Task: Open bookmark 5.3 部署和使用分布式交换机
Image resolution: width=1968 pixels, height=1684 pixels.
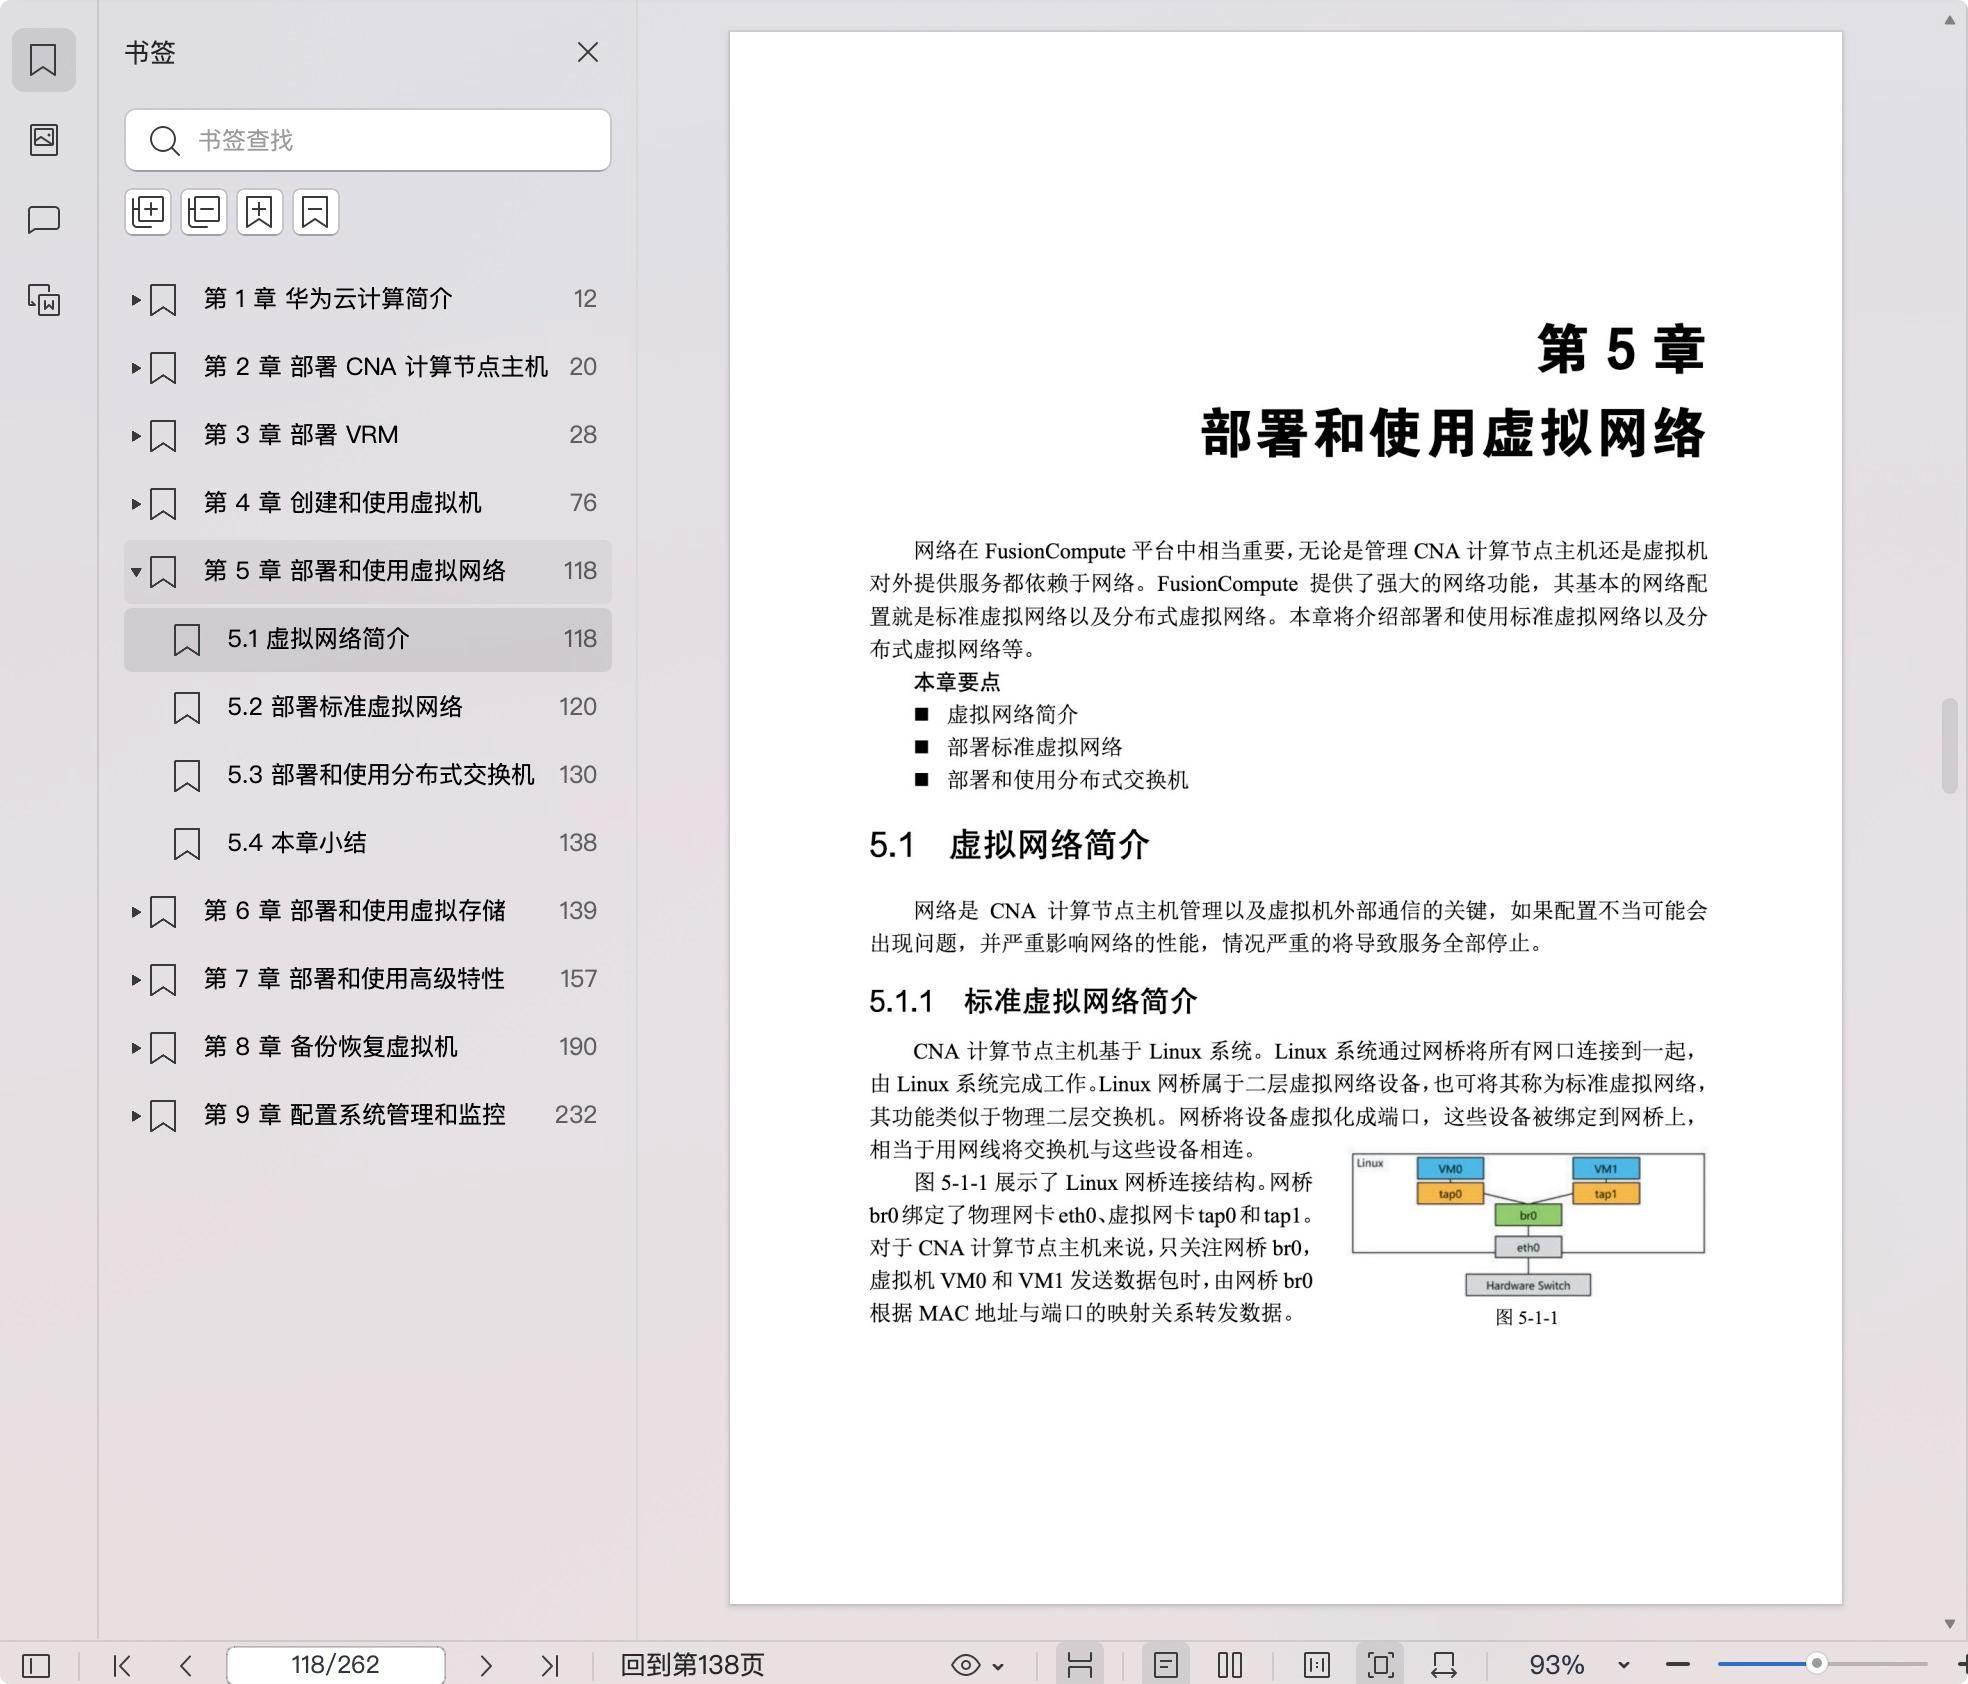Action: [x=368, y=775]
